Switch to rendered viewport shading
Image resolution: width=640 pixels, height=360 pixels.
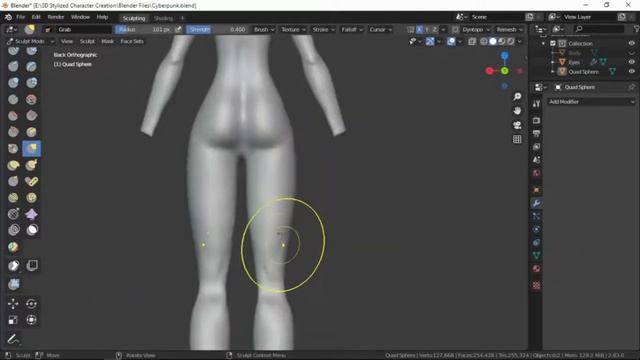pos(511,41)
